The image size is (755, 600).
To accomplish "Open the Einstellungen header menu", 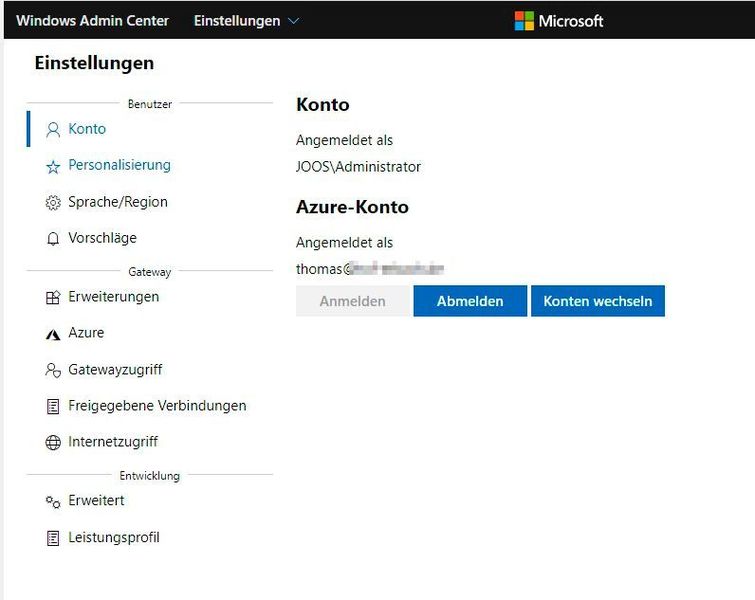I will (x=246, y=21).
